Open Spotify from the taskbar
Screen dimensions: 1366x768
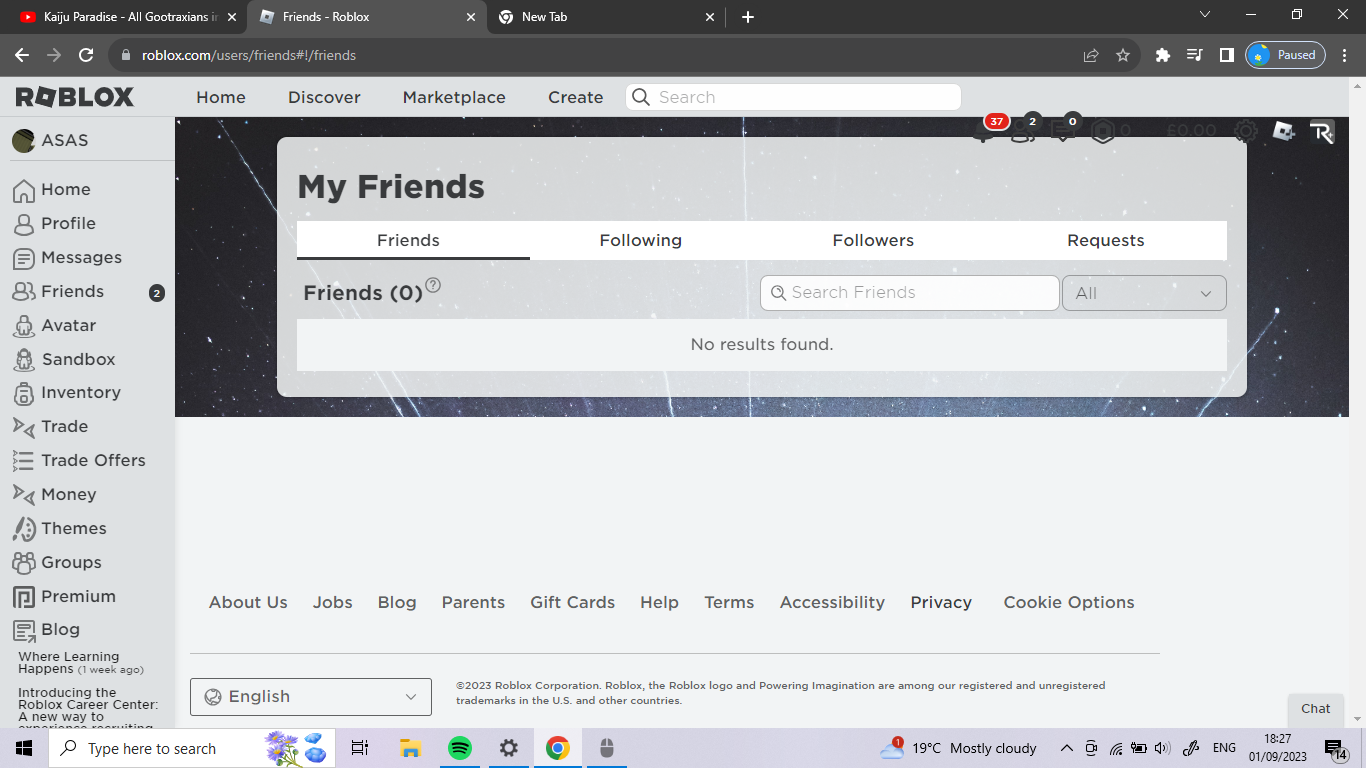(x=459, y=748)
